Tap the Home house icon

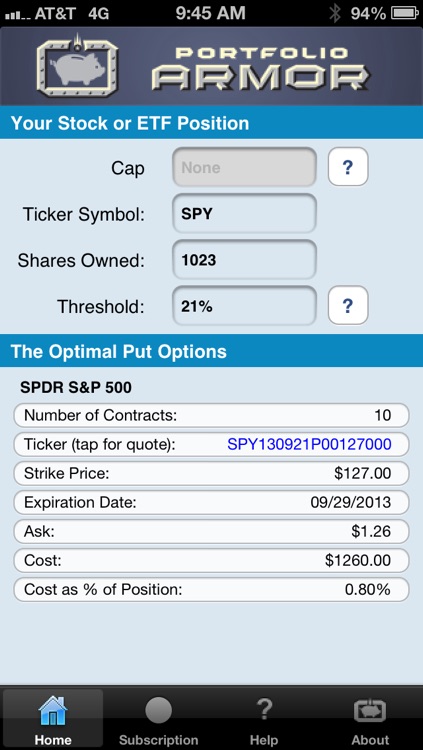53,710
